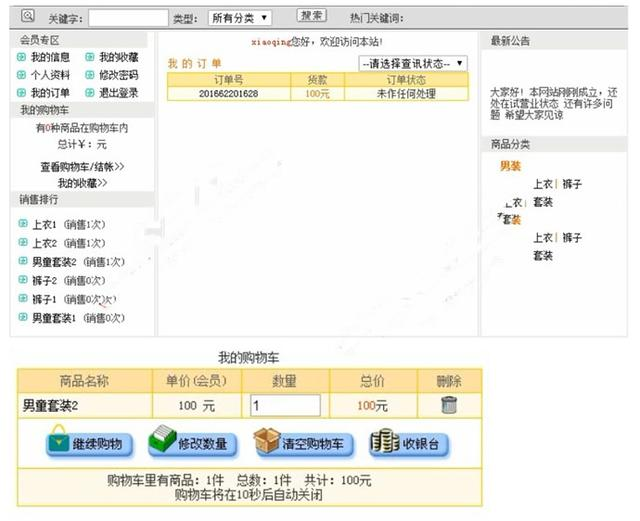Viewport: 640px width, 521px height.
Task: Open 裤子 under the second category
Action: coord(572,238)
